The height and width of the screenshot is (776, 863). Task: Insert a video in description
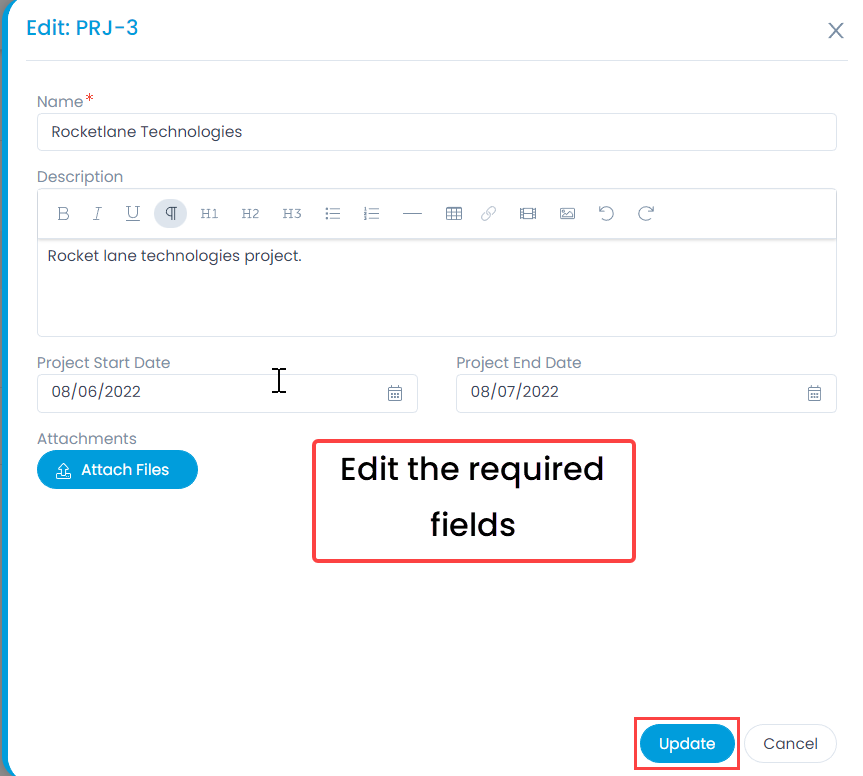(x=528, y=214)
